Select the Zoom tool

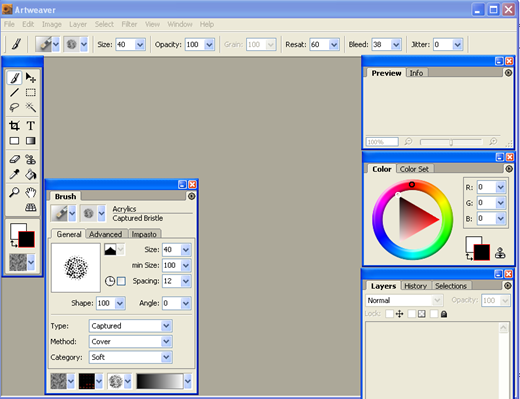coord(14,192)
